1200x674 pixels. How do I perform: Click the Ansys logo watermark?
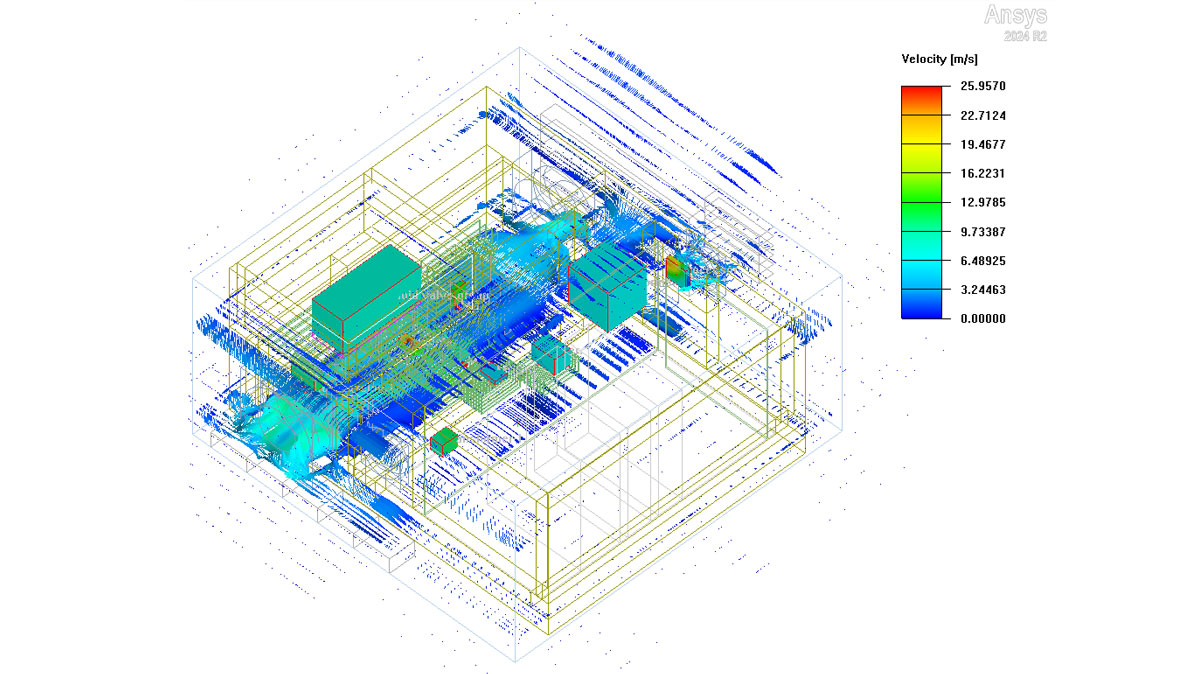click(x=1016, y=15)
